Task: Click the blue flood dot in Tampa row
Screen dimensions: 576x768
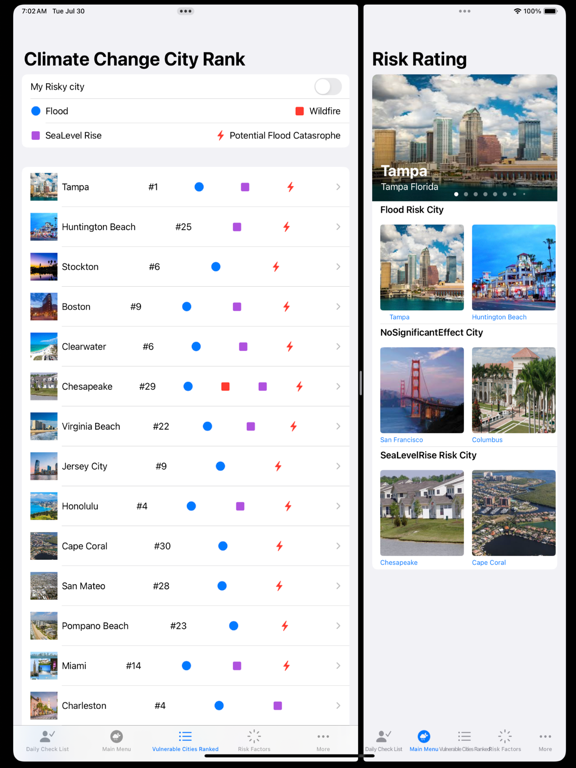Action: [x=199, y=187]
